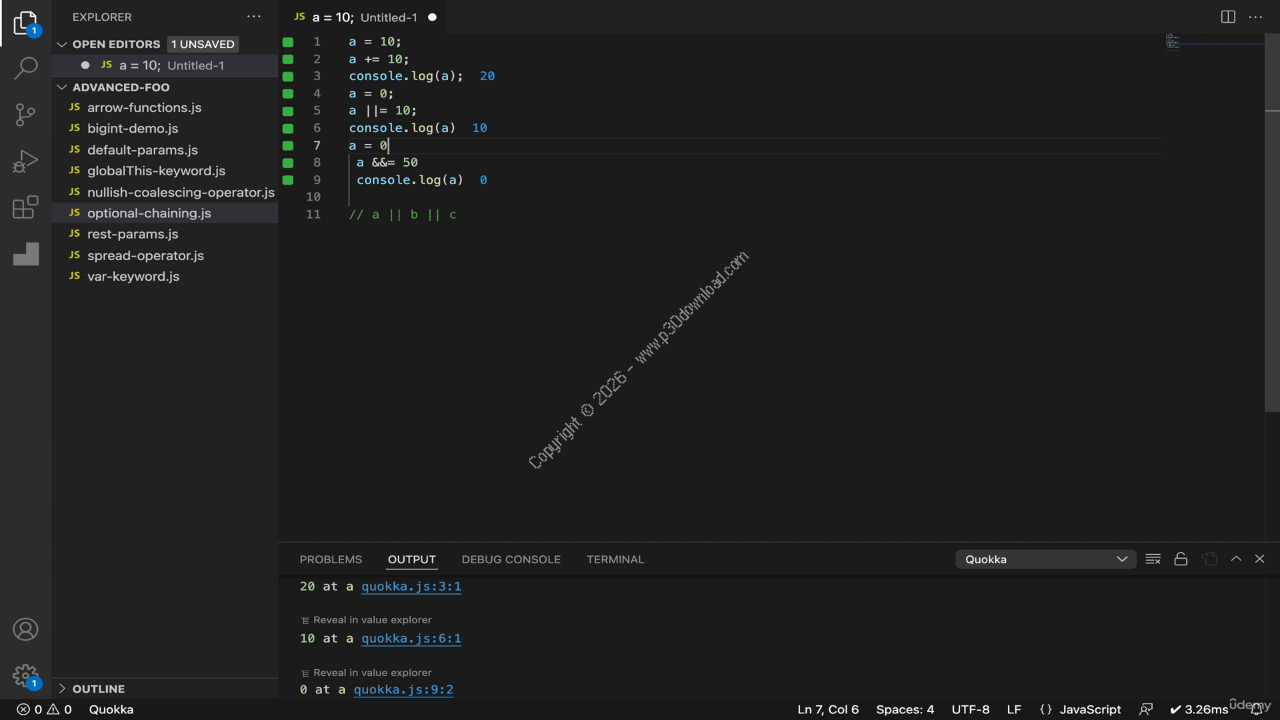
Task: Clear the output panel
Action: [1153, 559]
